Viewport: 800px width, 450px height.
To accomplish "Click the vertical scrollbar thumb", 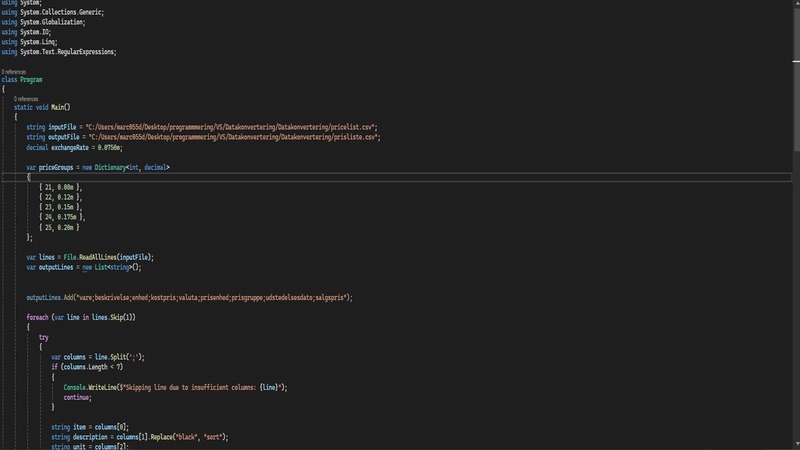I will coord(796,75).
